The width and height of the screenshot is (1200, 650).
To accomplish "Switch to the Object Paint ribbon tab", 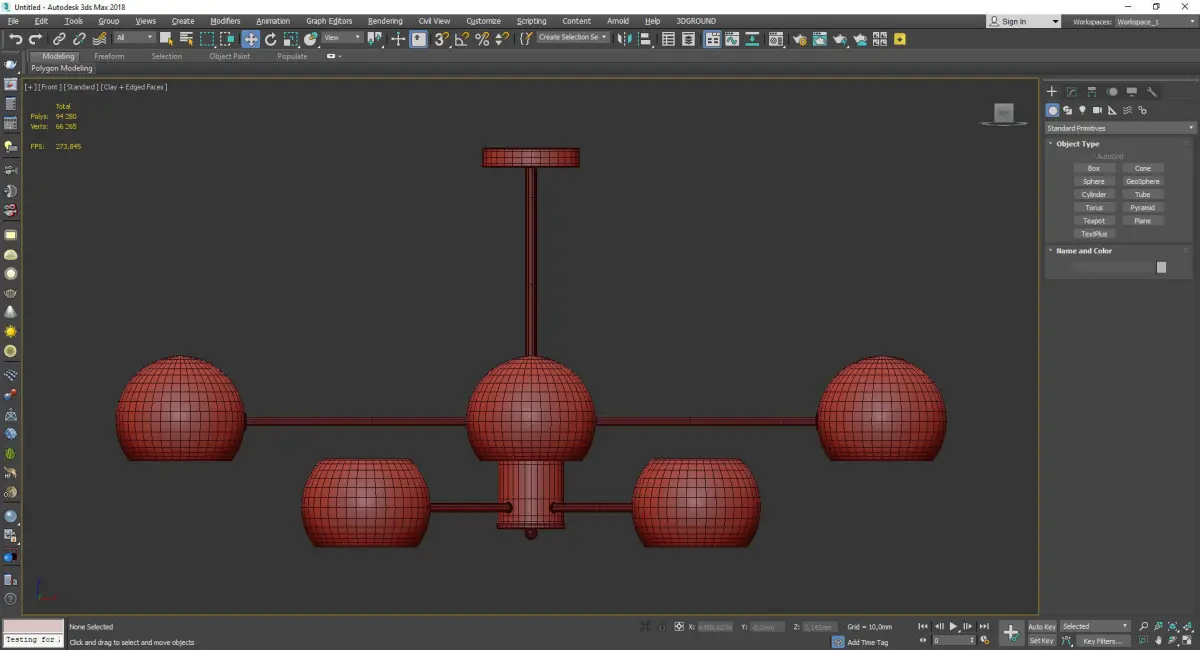I will (x=230, y=56).
